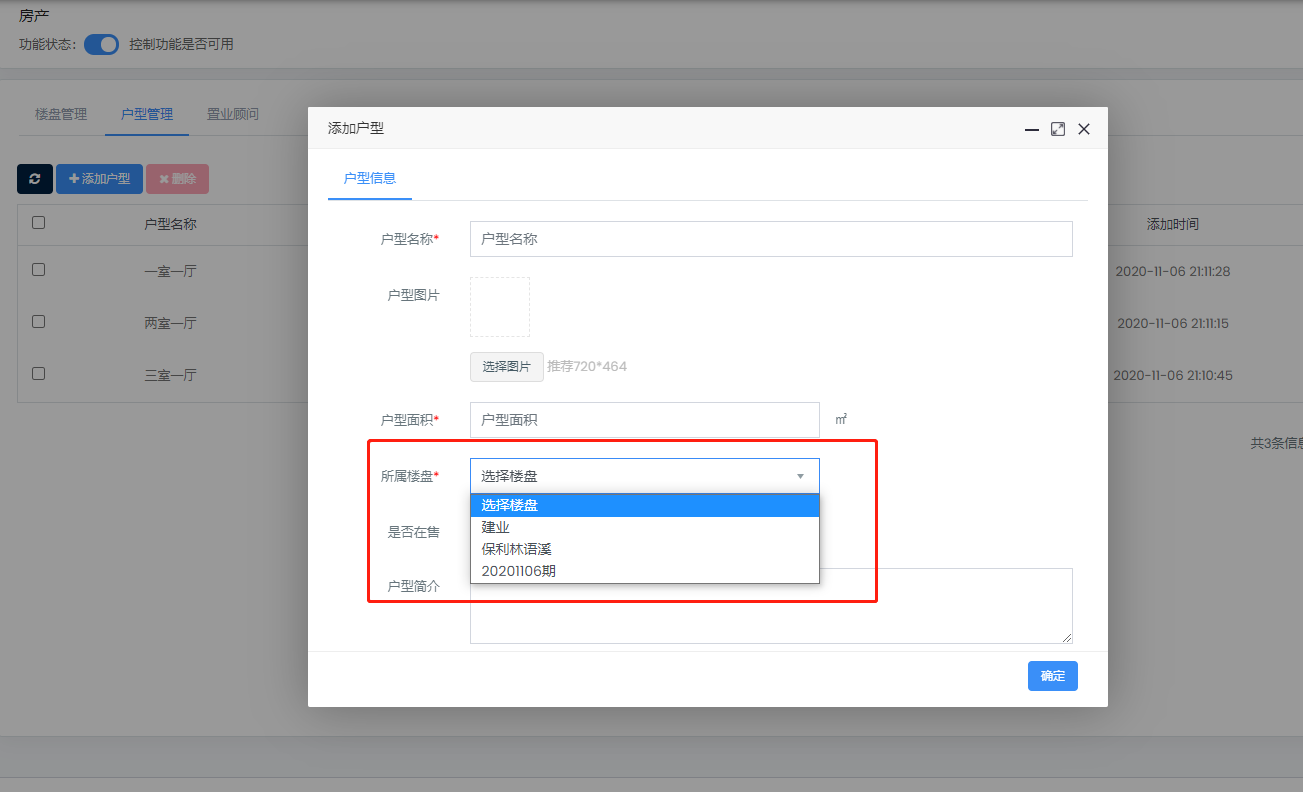Maximize the 添加户型 dialog
Viewport: 1303px width, 792px height.
pos(1058,129)
